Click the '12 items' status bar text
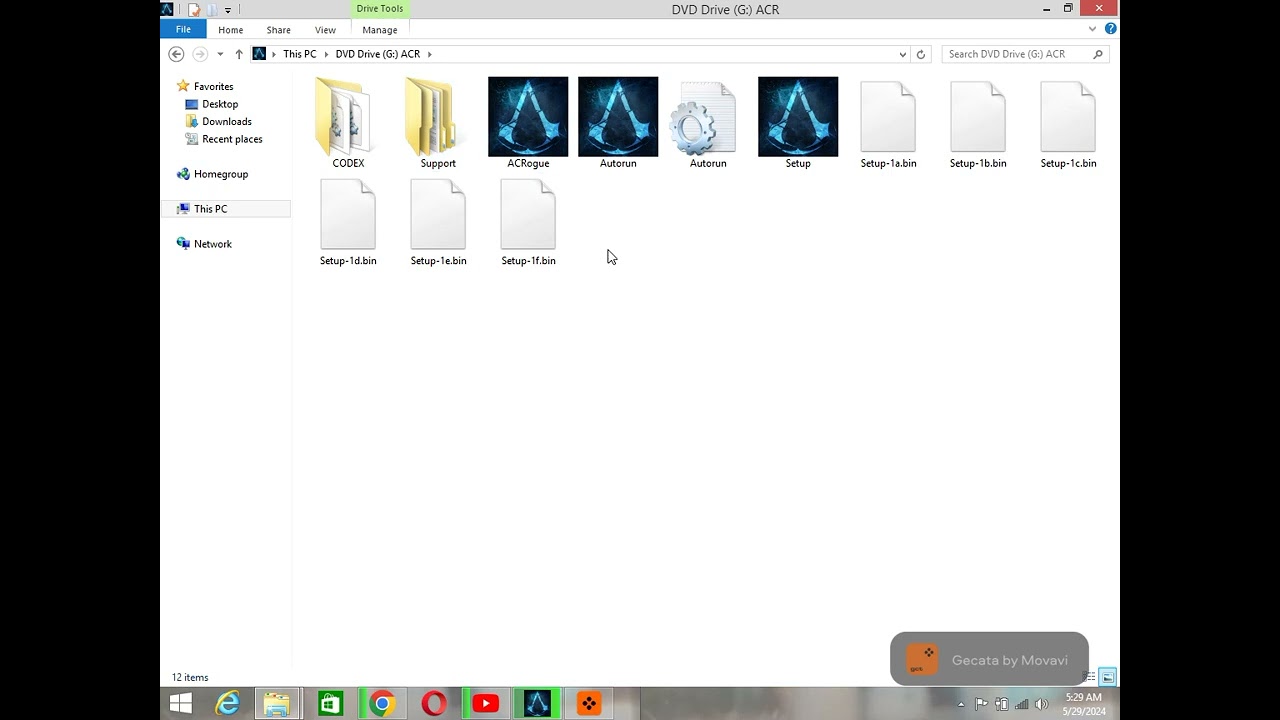Viewport: 1280px width, 720px height. point(190,677)
